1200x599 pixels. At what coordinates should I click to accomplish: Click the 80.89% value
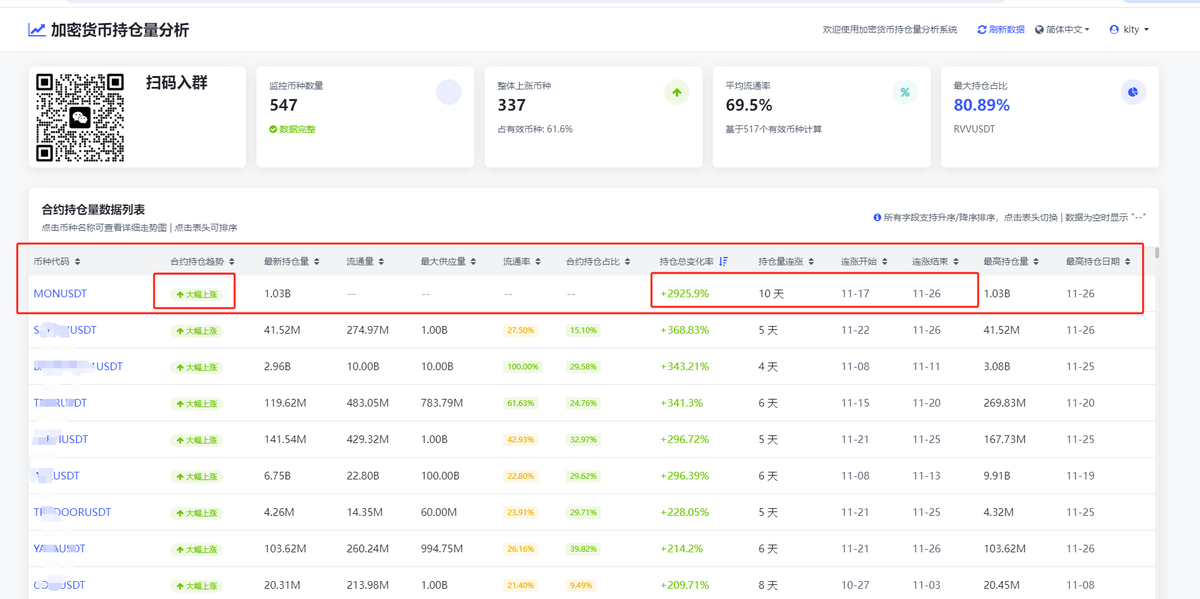(982, 105)
